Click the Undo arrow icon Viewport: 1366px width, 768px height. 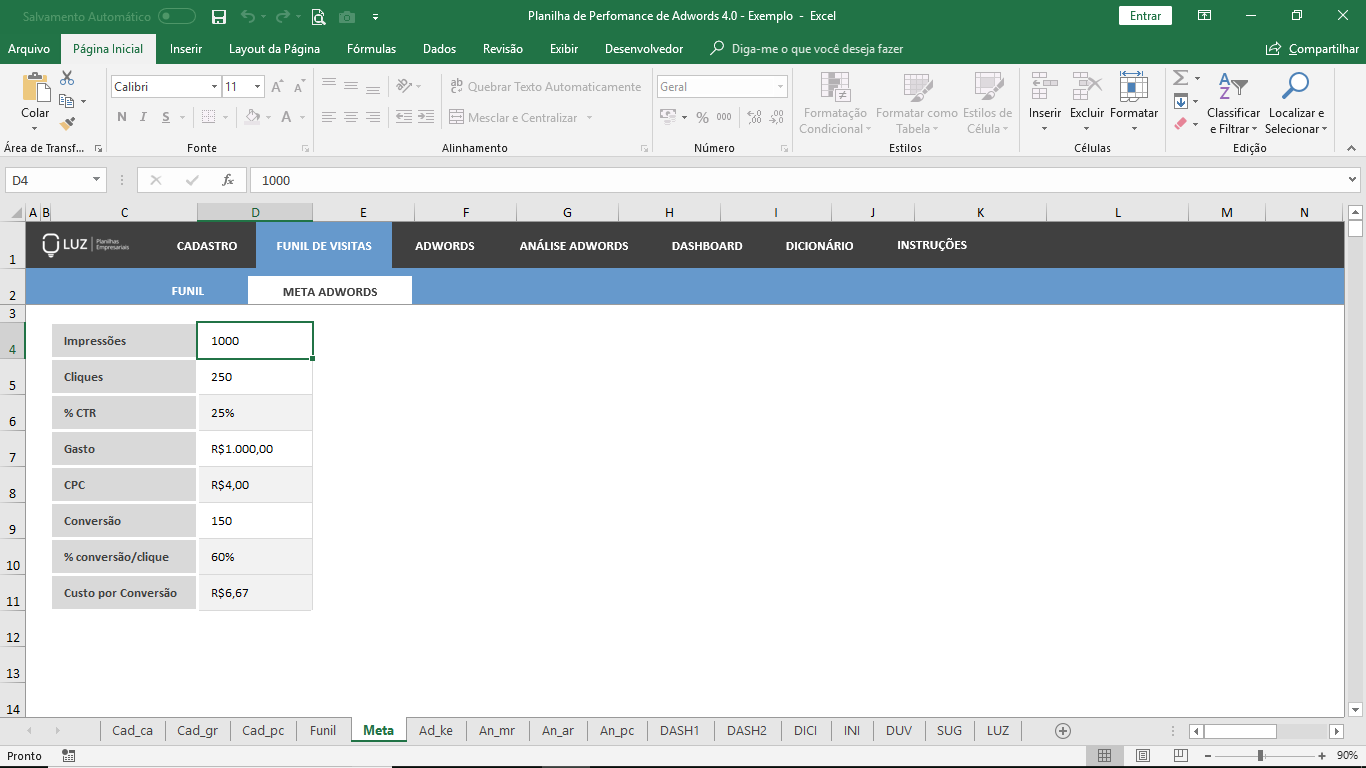248,16
